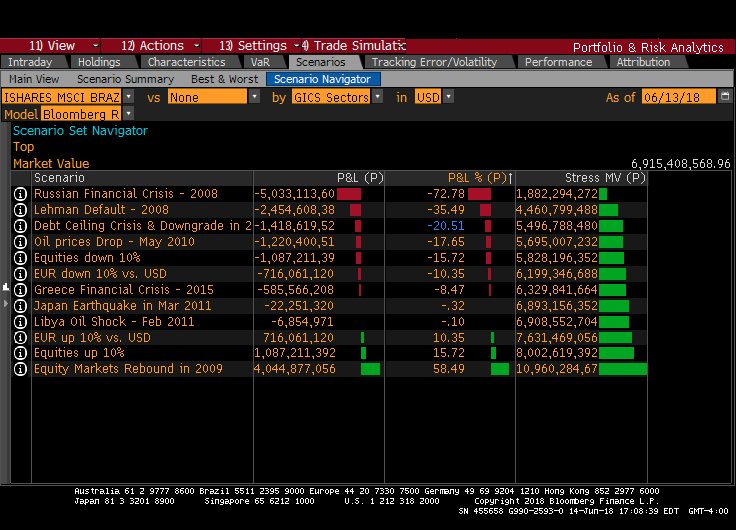Open info for Russian Financial Crisis scenario
Screen dimensions: 736x530
20,194
